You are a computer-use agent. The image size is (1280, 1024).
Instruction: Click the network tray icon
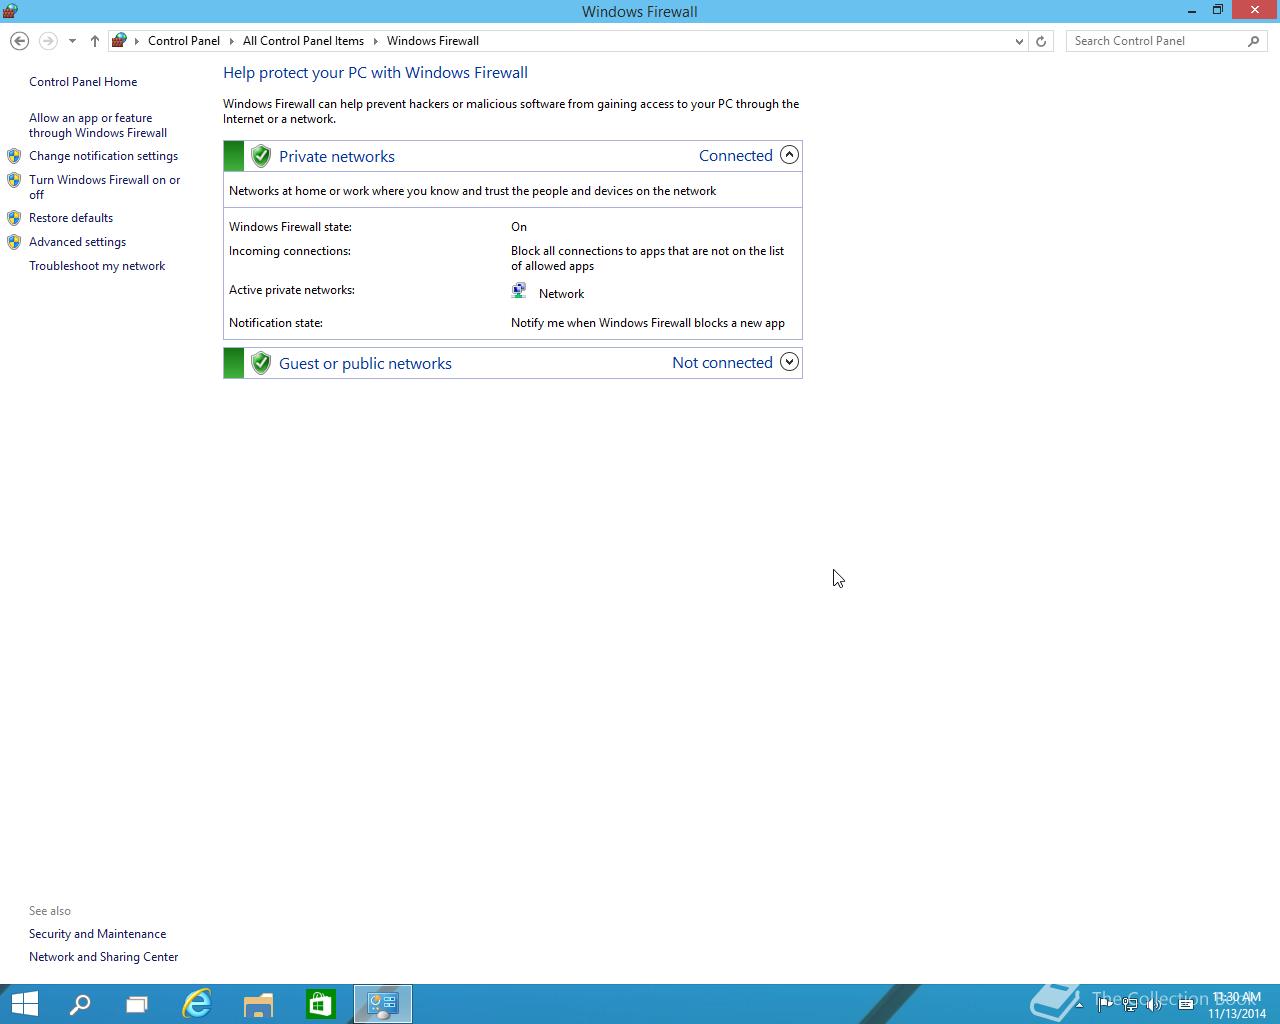coord(1130,1005)
